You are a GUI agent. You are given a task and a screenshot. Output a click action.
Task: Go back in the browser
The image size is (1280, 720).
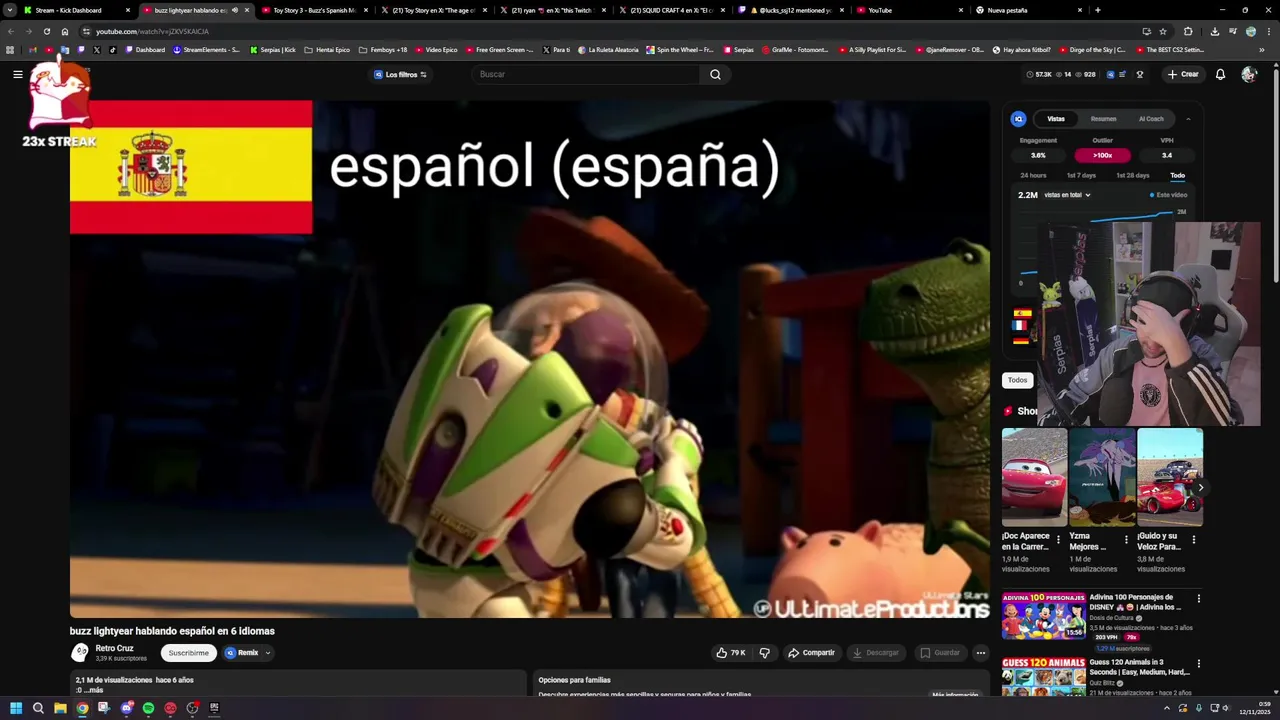click(11, 31)
